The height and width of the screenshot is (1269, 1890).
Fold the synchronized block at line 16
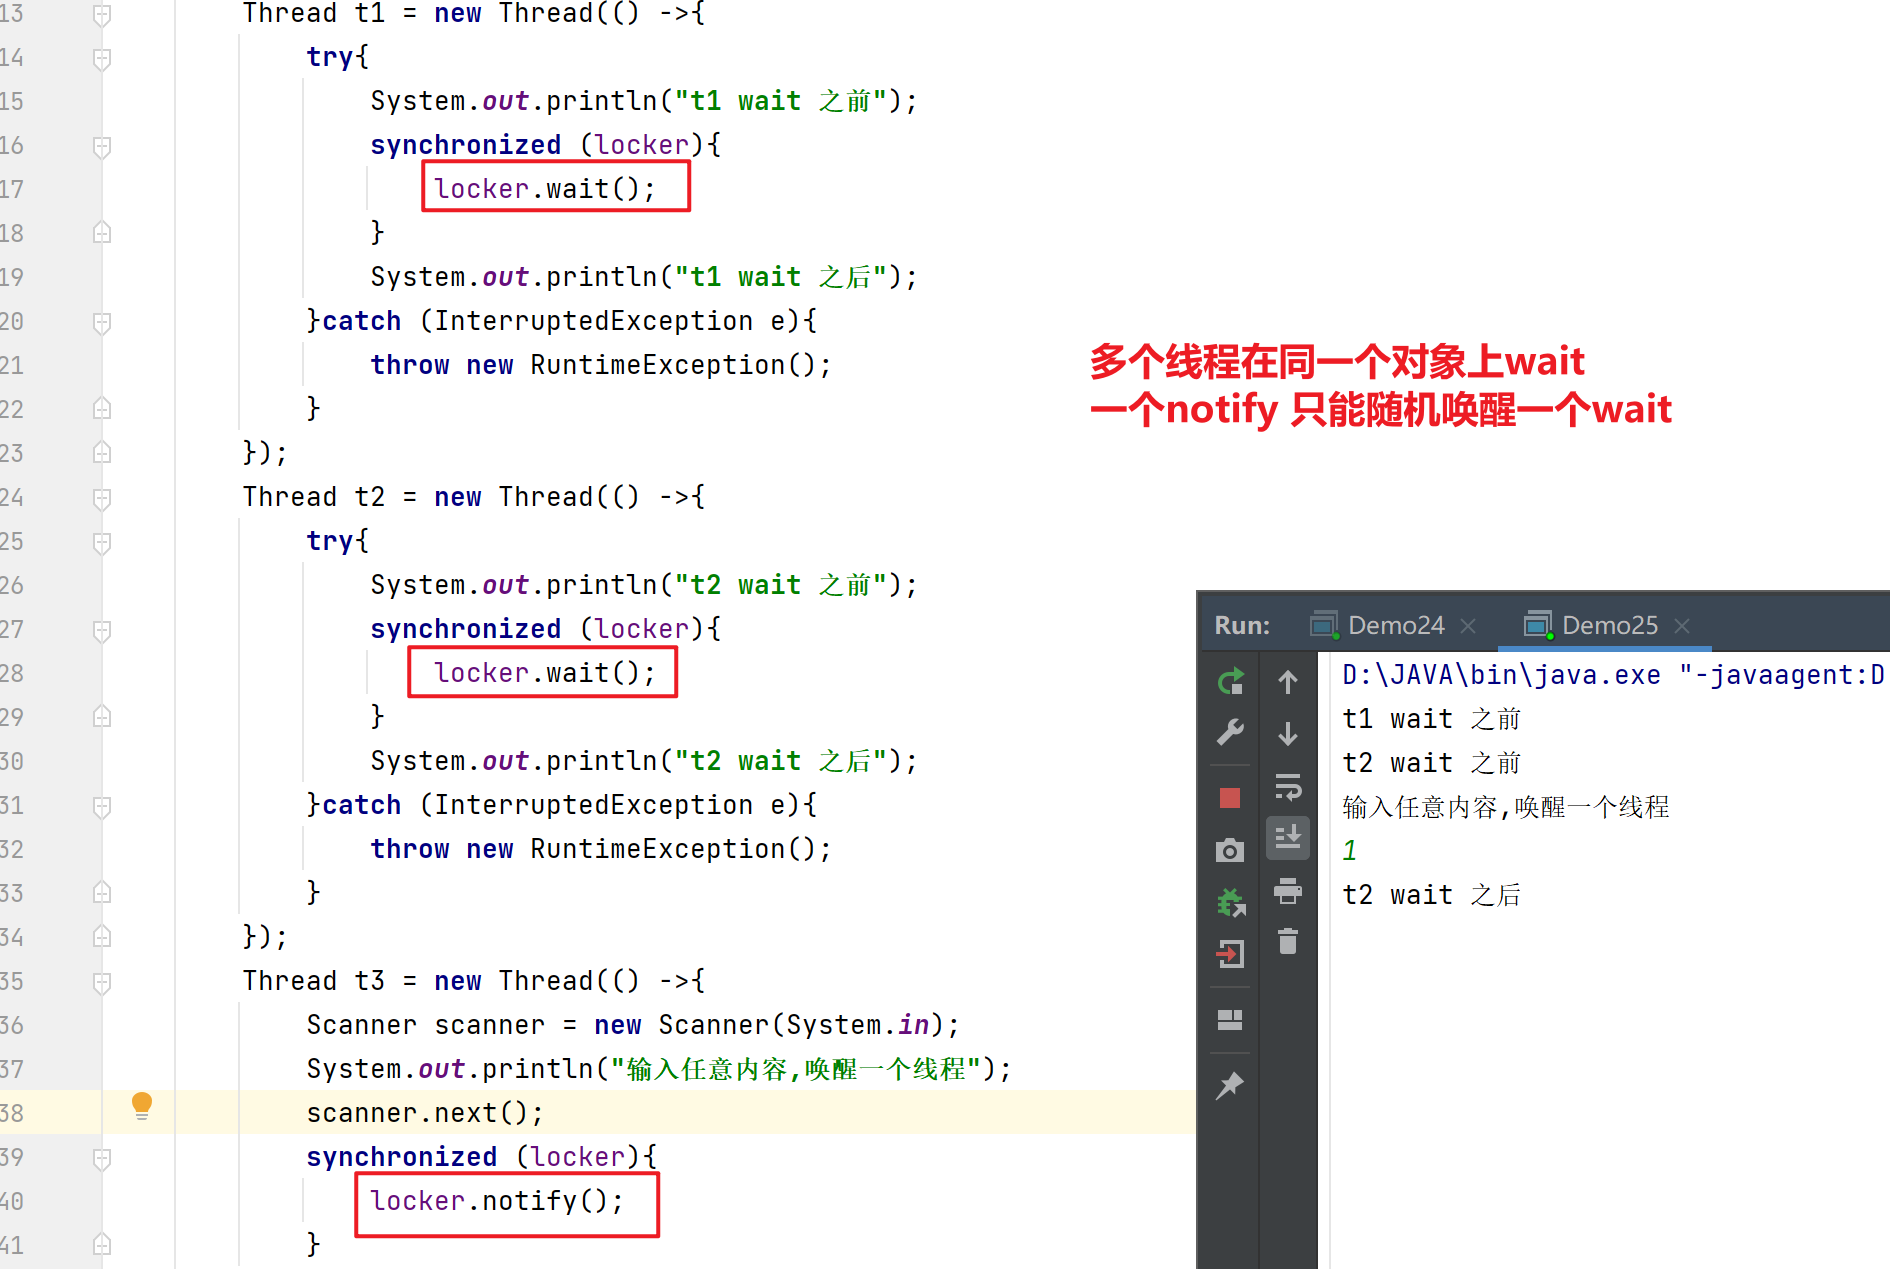pos(102,147)
